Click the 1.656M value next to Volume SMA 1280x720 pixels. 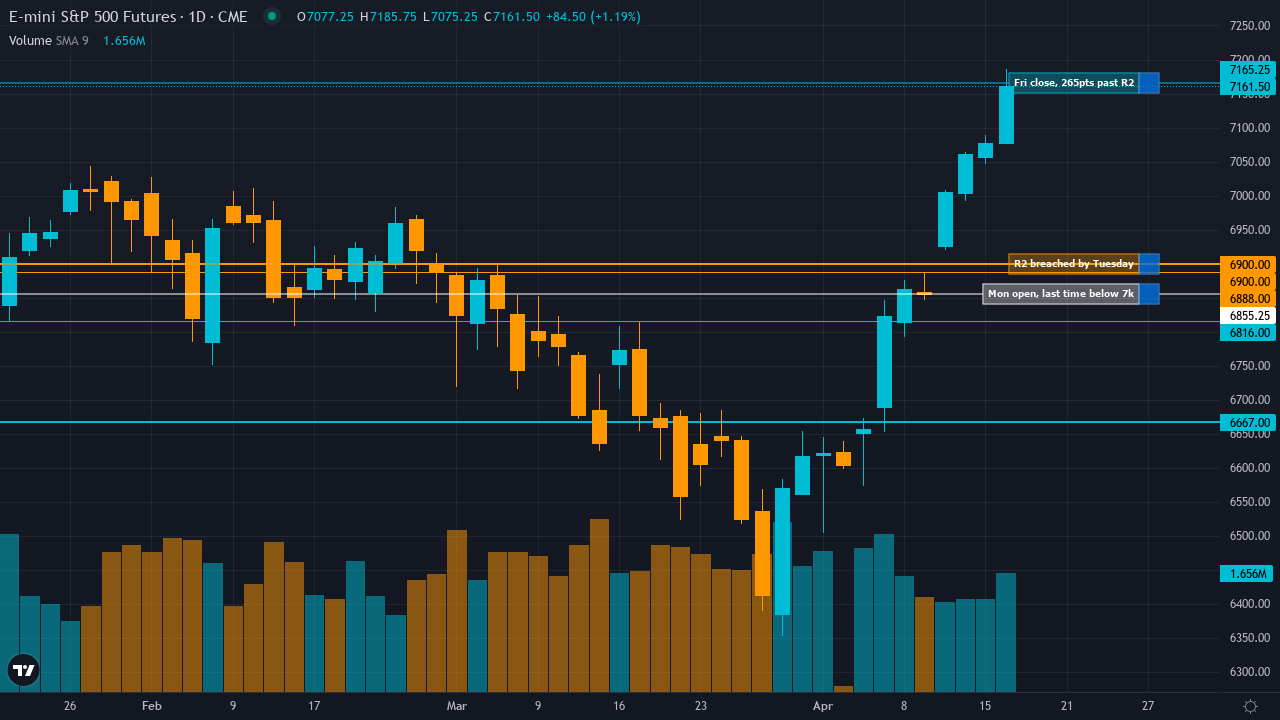coord(124,41)
